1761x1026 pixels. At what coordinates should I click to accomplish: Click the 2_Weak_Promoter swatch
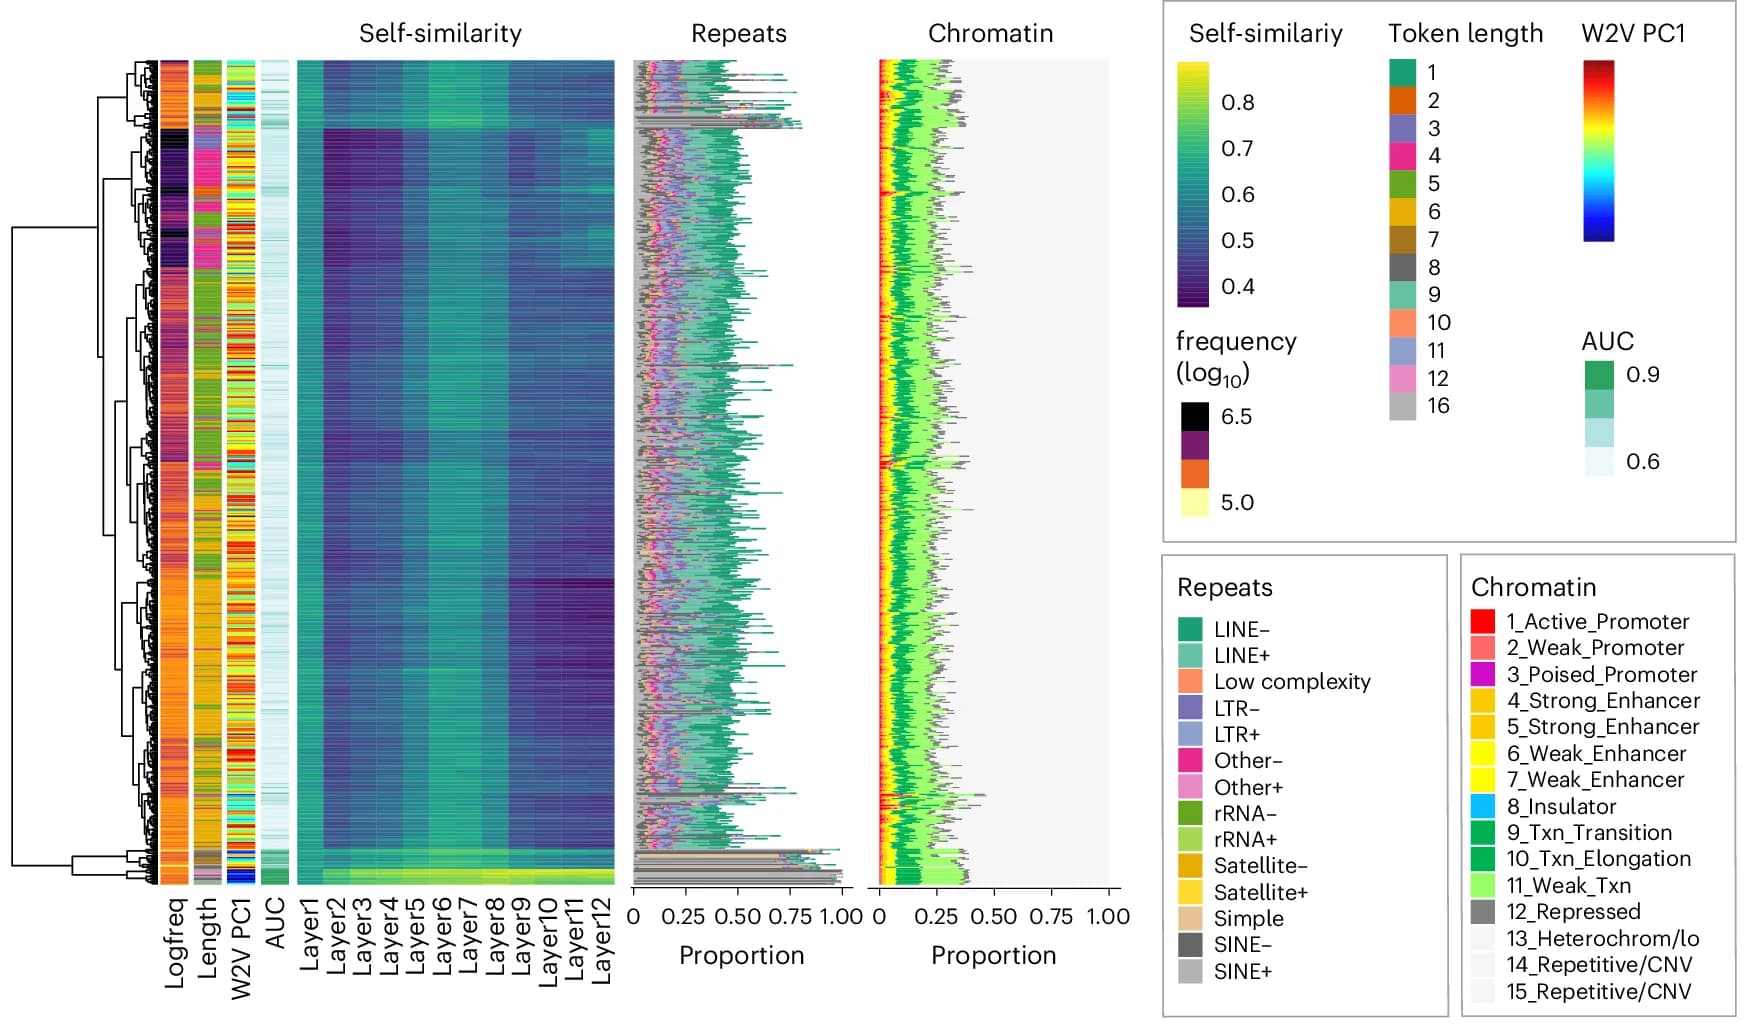click(x=1483, y=647)
